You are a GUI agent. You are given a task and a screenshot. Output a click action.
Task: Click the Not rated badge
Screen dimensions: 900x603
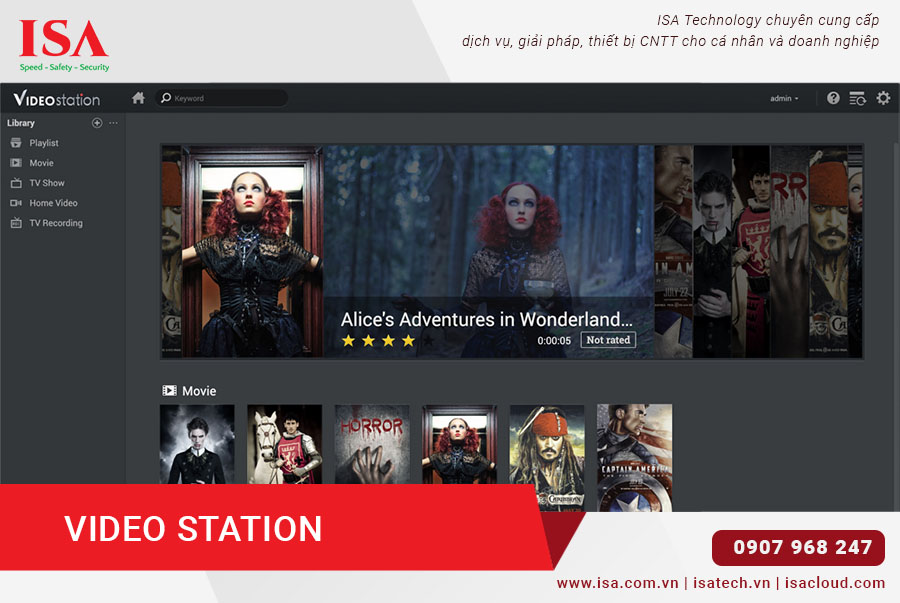(608, 340)
